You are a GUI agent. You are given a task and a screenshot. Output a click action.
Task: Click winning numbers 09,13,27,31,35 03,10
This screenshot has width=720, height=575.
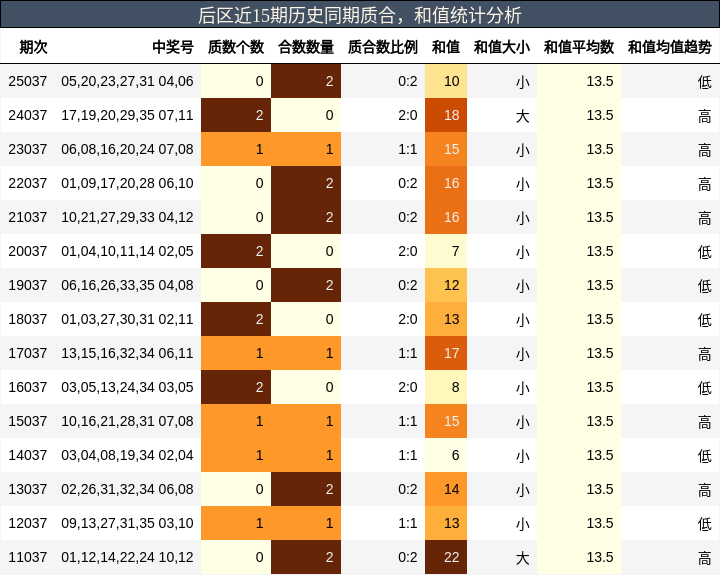127,523
